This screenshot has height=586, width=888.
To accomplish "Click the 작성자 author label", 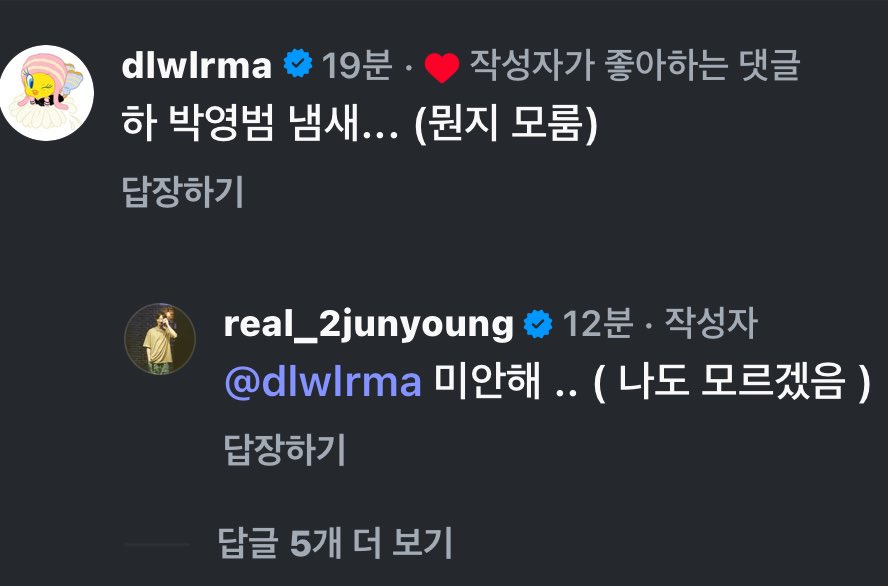I will point(711,323).
